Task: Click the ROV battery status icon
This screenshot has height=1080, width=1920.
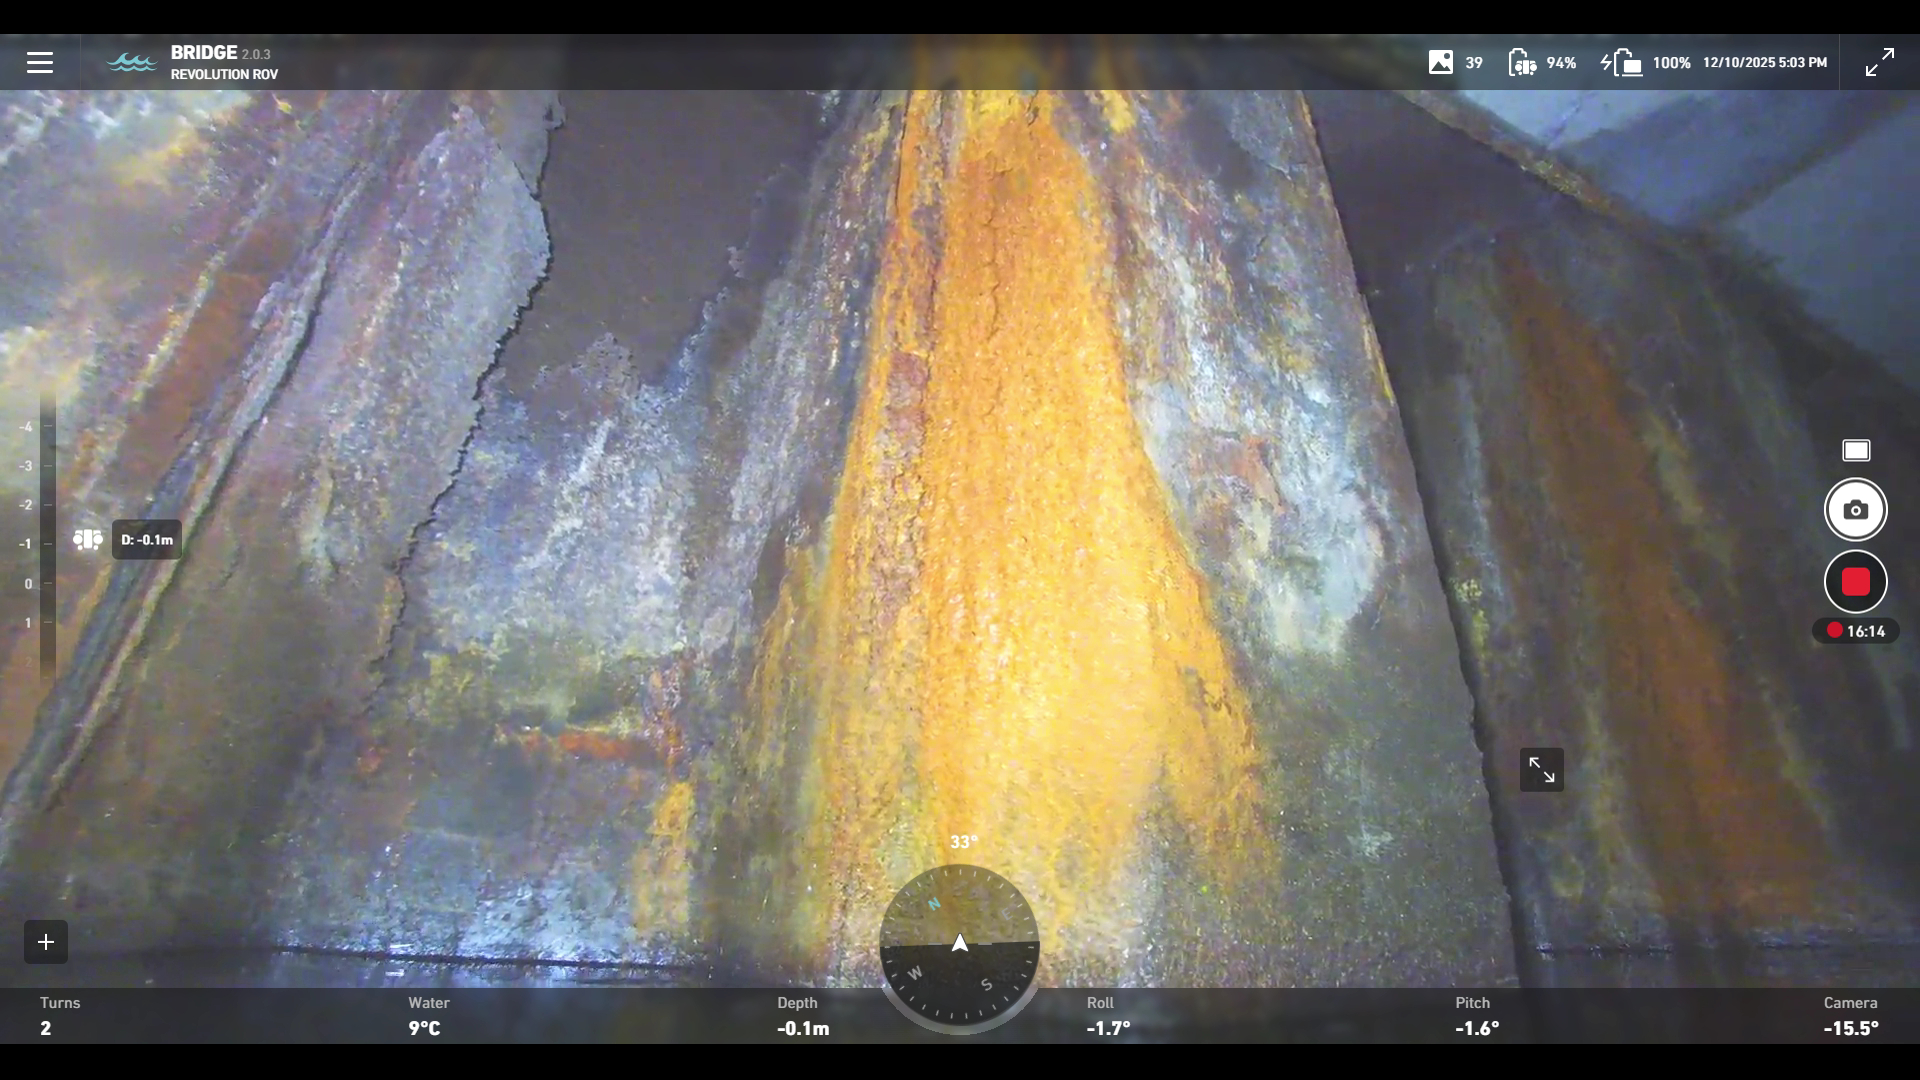Action: (1522, 62)
